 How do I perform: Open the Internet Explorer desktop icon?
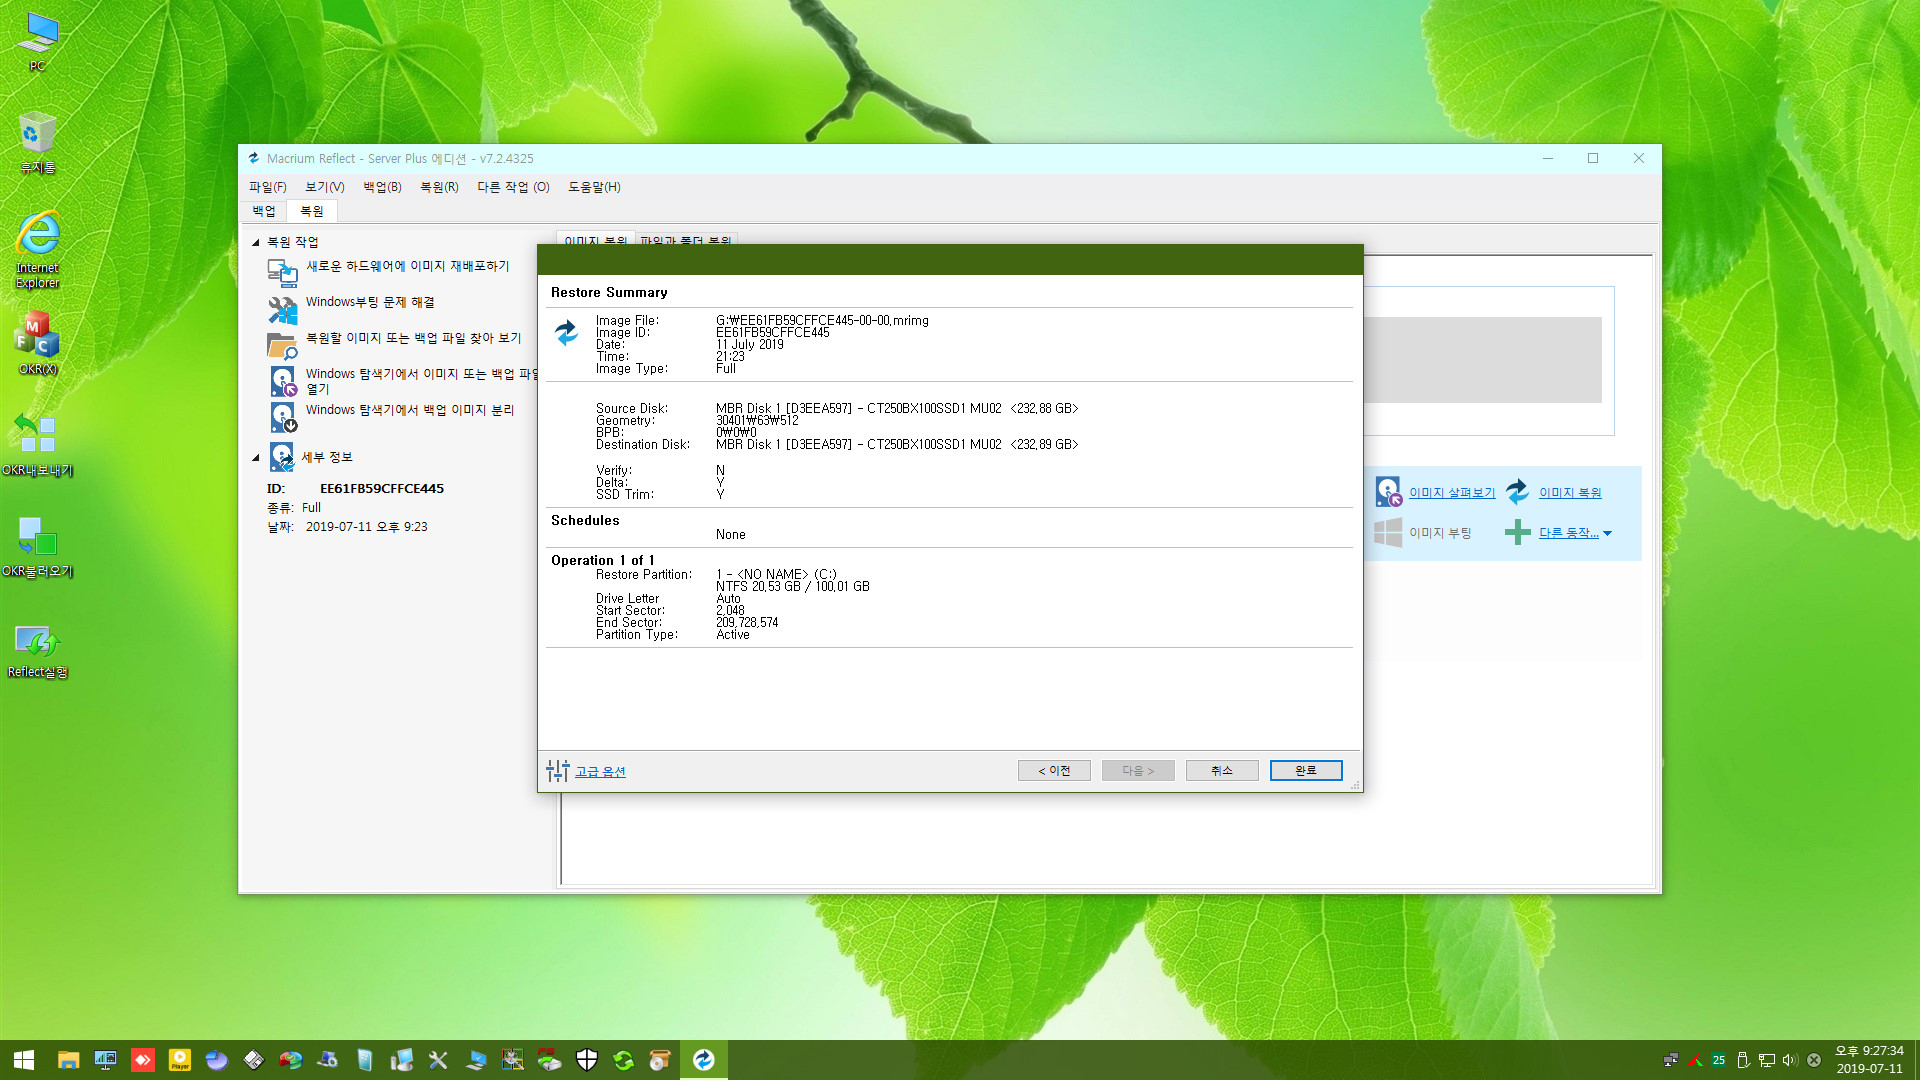pos(38,250)
